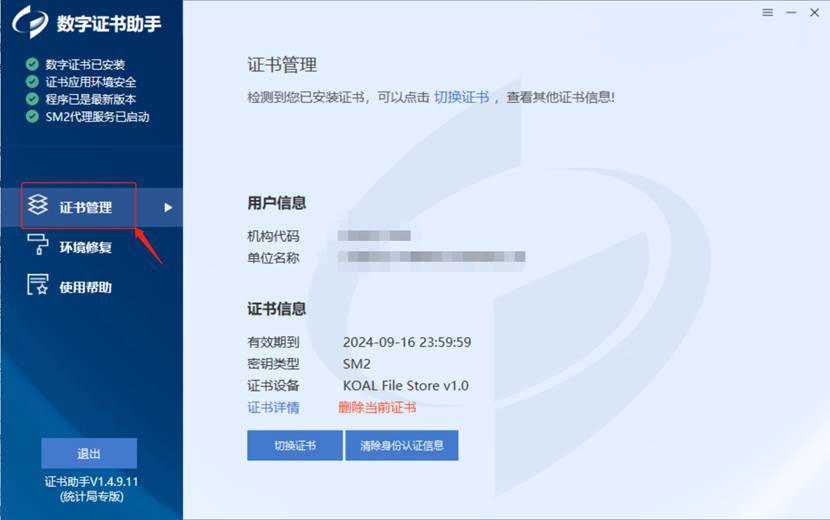The width and height of the screenshot is (830, 520).
Task: Click the green check beside 数字证书已安装
Action: click(x=32, y=65)
